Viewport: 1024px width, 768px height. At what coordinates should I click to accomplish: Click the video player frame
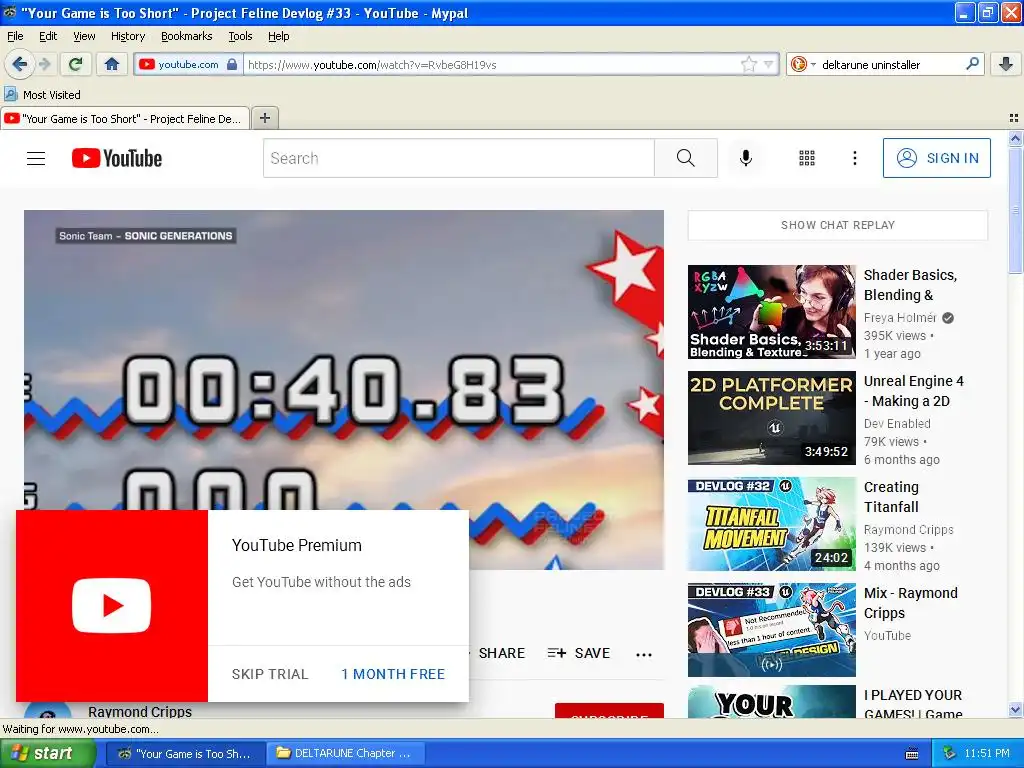pyautogui.click(x=344, y=360)
